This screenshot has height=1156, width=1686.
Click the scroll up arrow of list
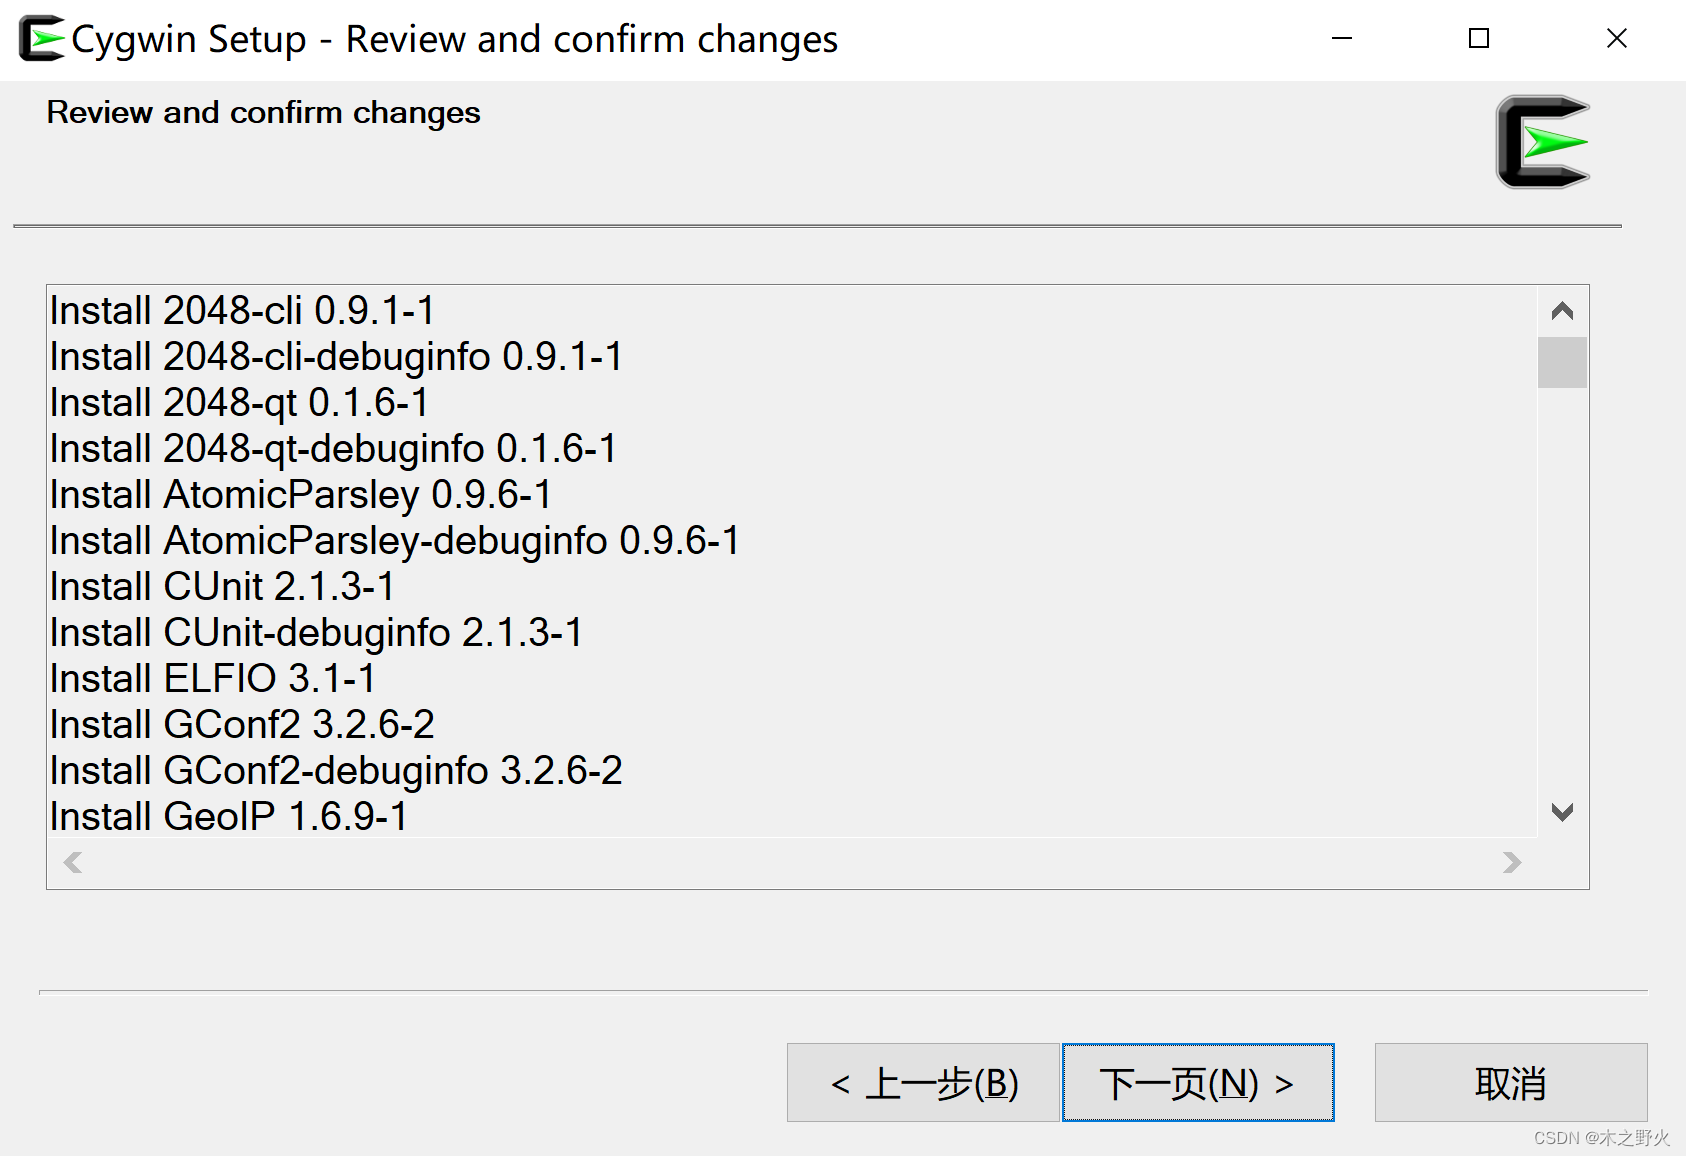coord(1562,311)
